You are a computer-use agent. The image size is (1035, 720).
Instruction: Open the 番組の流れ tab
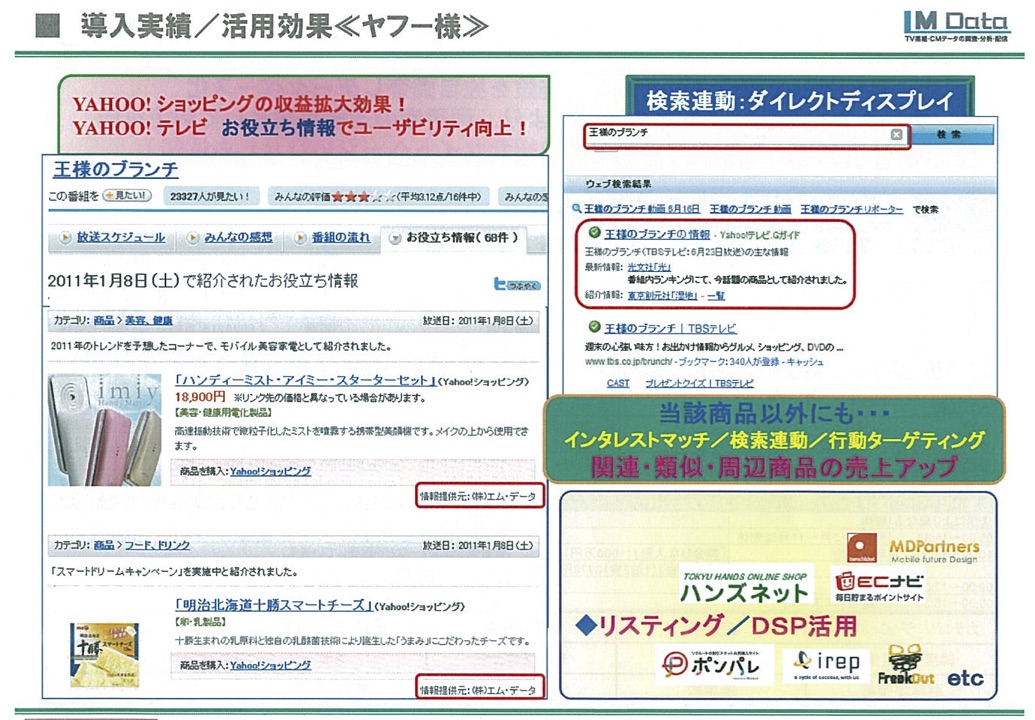[x=341, y=238]
